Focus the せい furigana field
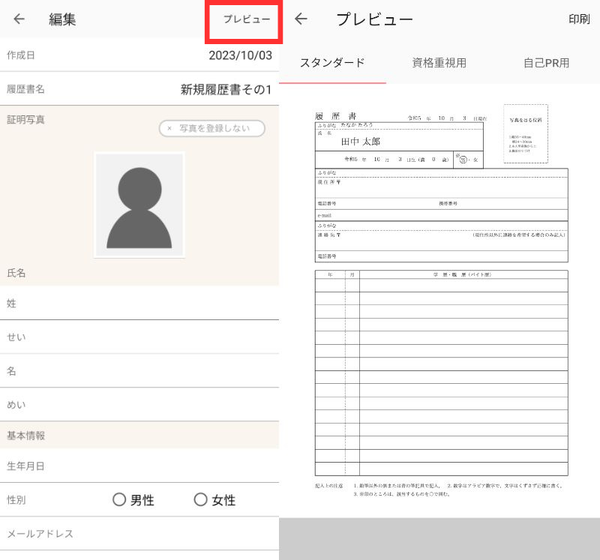The width and height of the screenshot is (600, 560). point(139,337)
